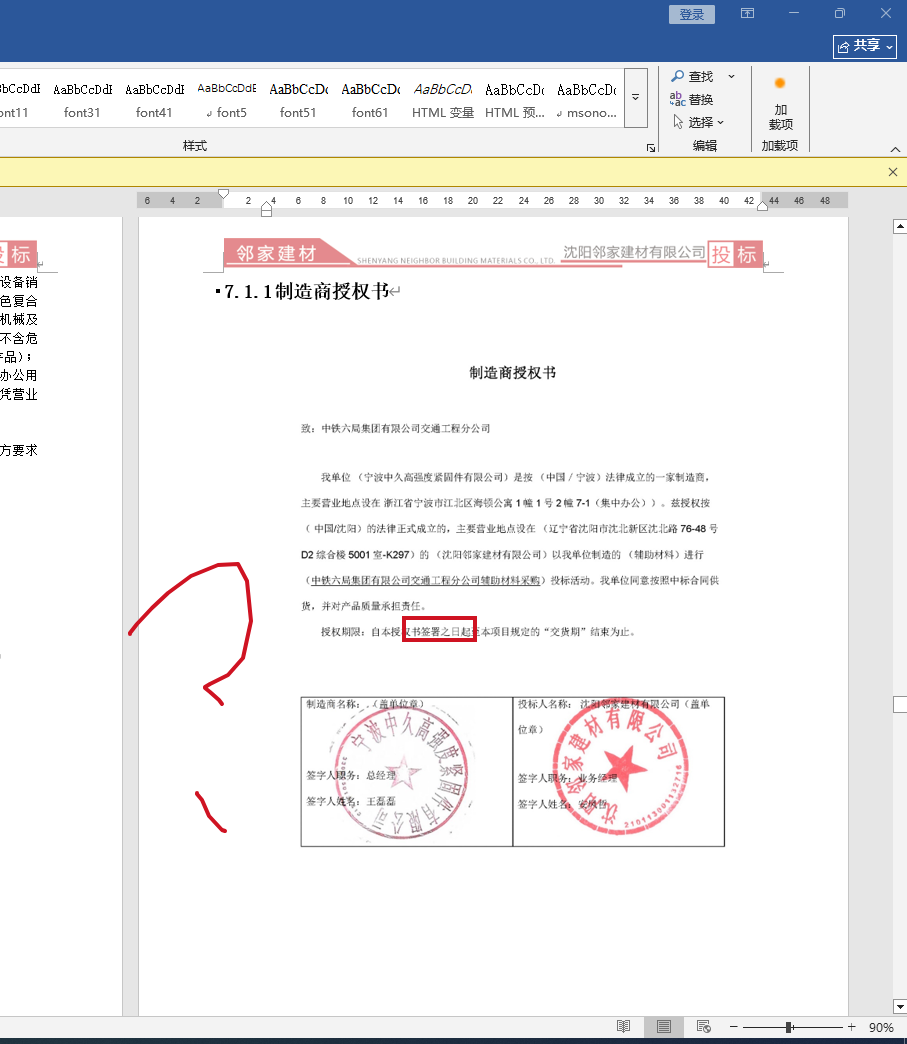This screenshot has width=907, height=1044.
Task: Click the zoom slider handle
Action: pos(788,1027)
